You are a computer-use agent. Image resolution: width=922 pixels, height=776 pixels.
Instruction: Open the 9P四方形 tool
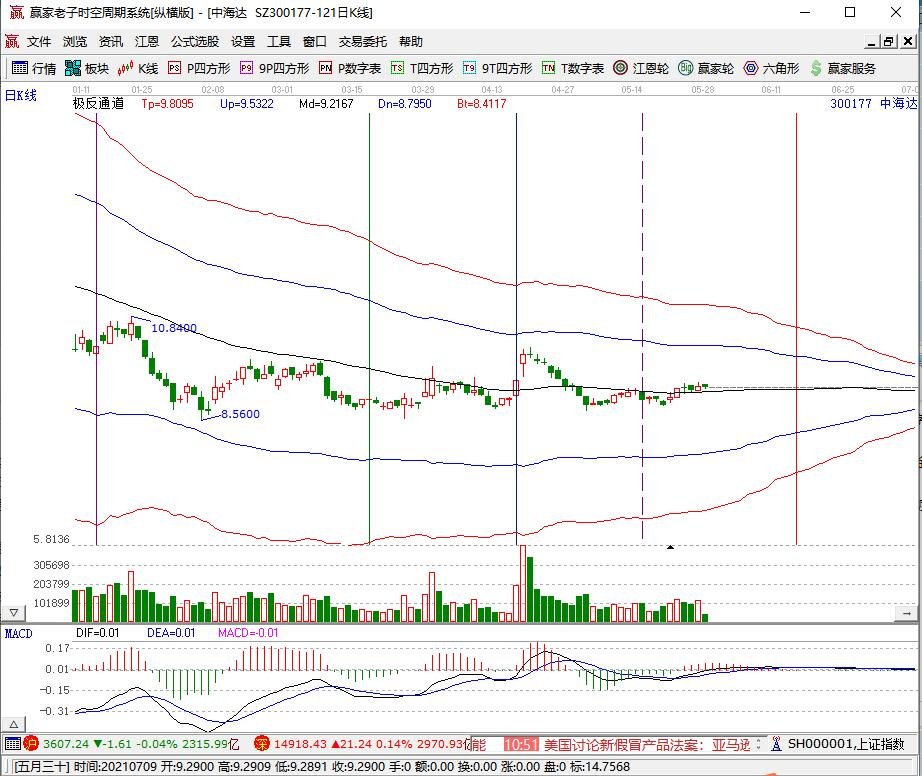click(274, 68)
